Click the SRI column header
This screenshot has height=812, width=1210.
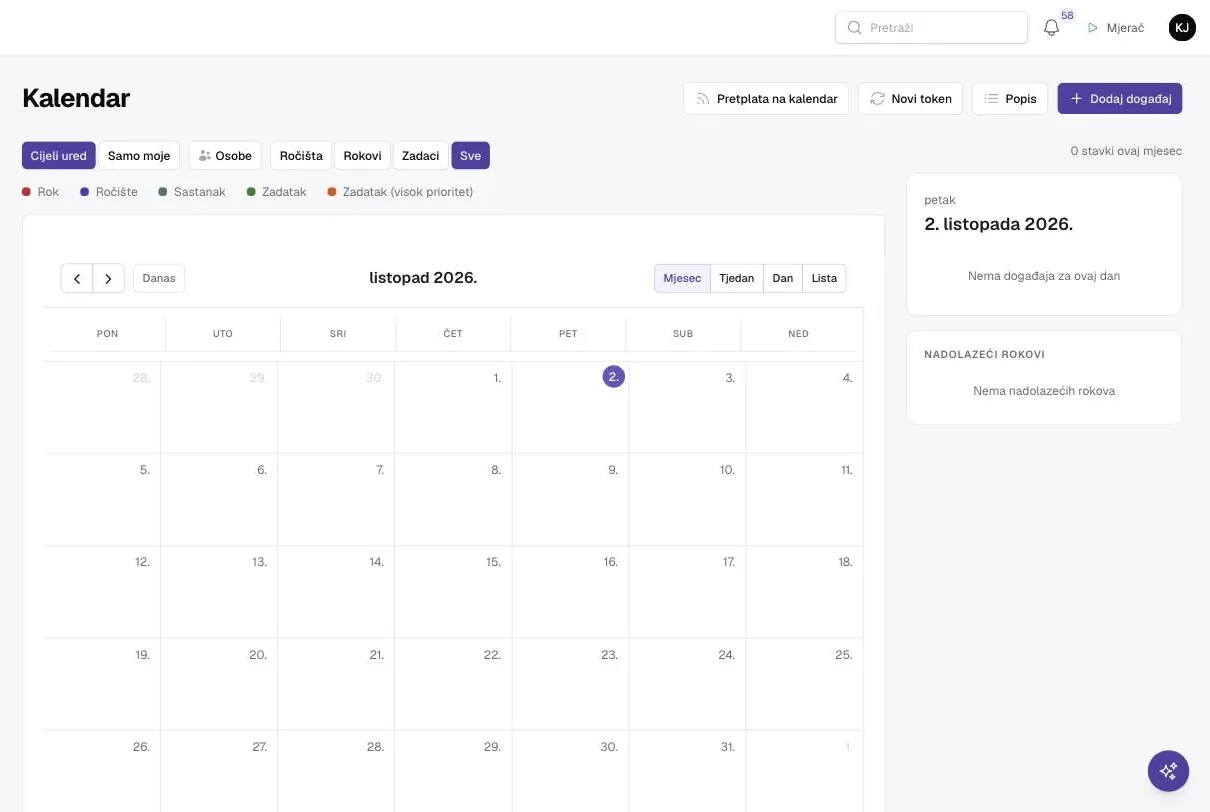click(x=338, y=334)
